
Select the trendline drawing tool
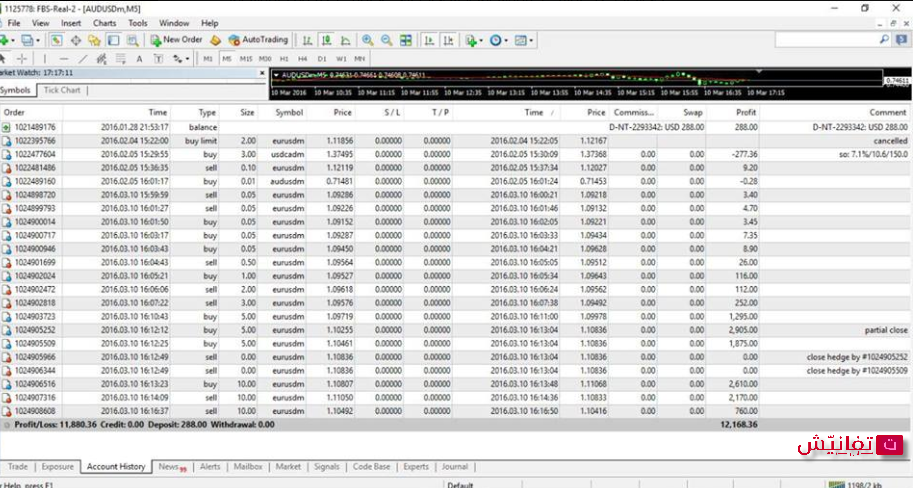pos(83,59)
